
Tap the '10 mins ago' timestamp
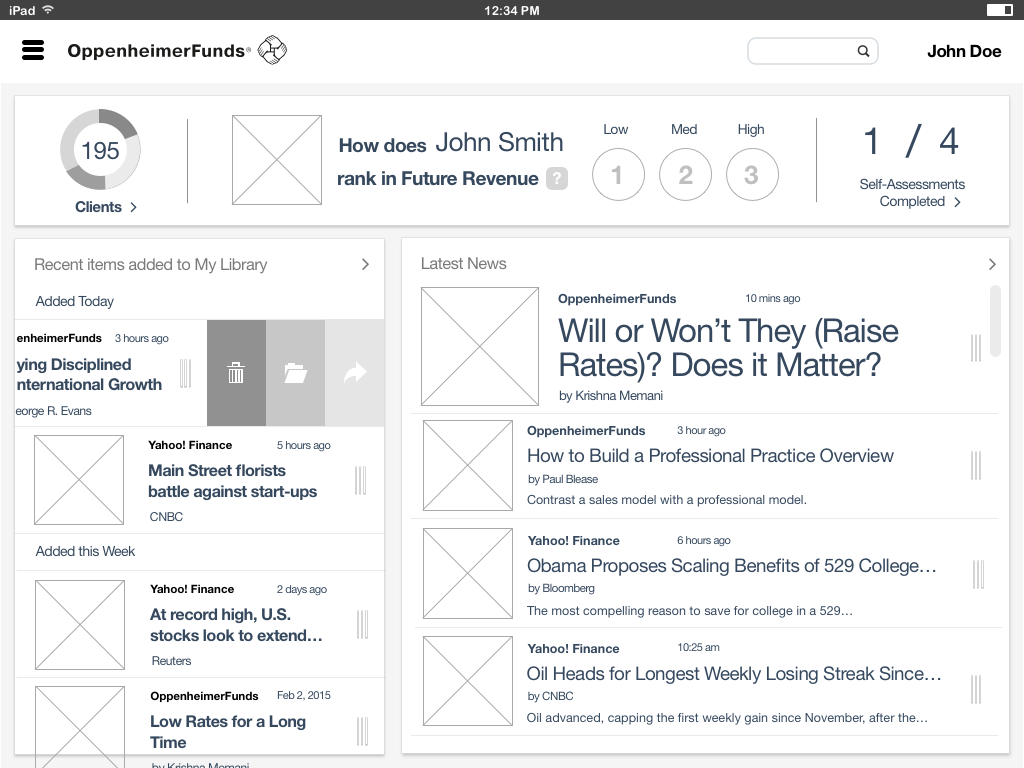pos(773,298)
